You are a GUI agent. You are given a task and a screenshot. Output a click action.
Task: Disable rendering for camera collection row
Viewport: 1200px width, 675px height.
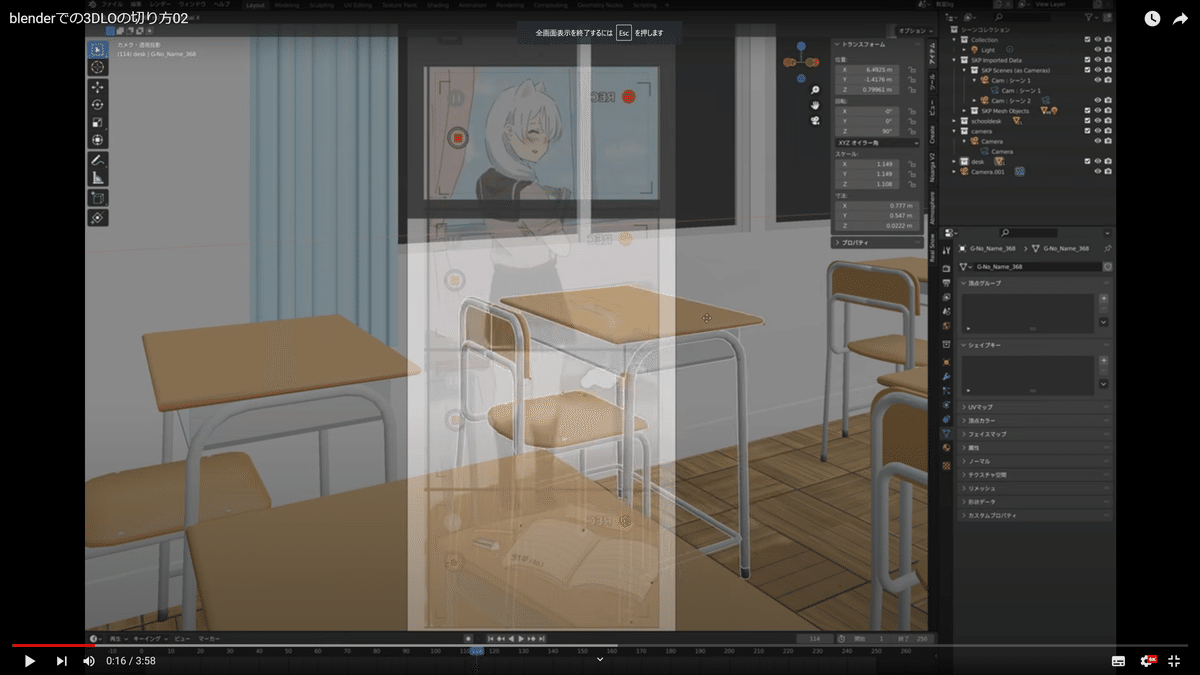(1108, 131)
